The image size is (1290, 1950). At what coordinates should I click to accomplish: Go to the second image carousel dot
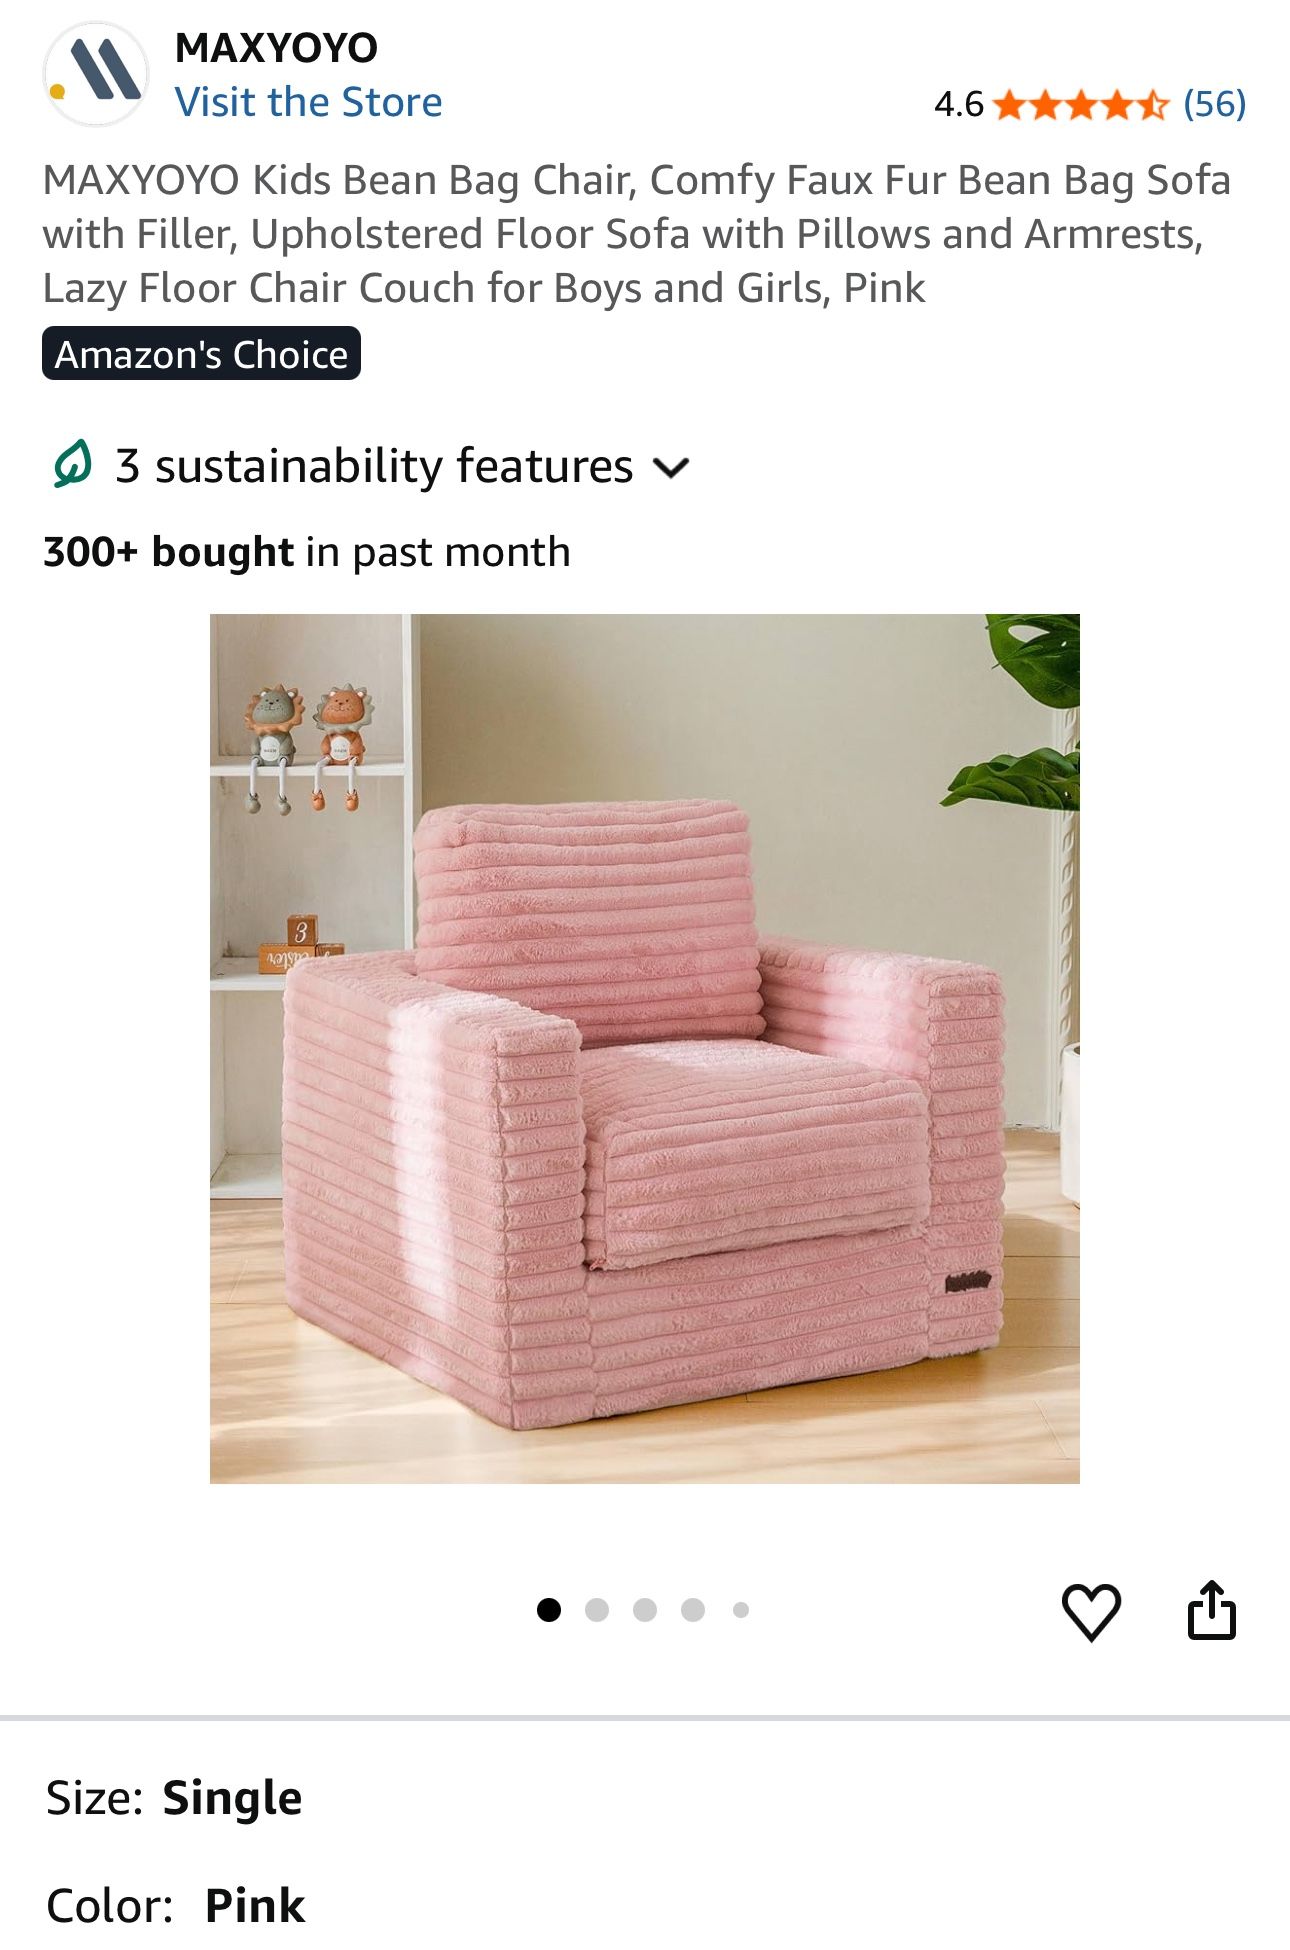597,1610
